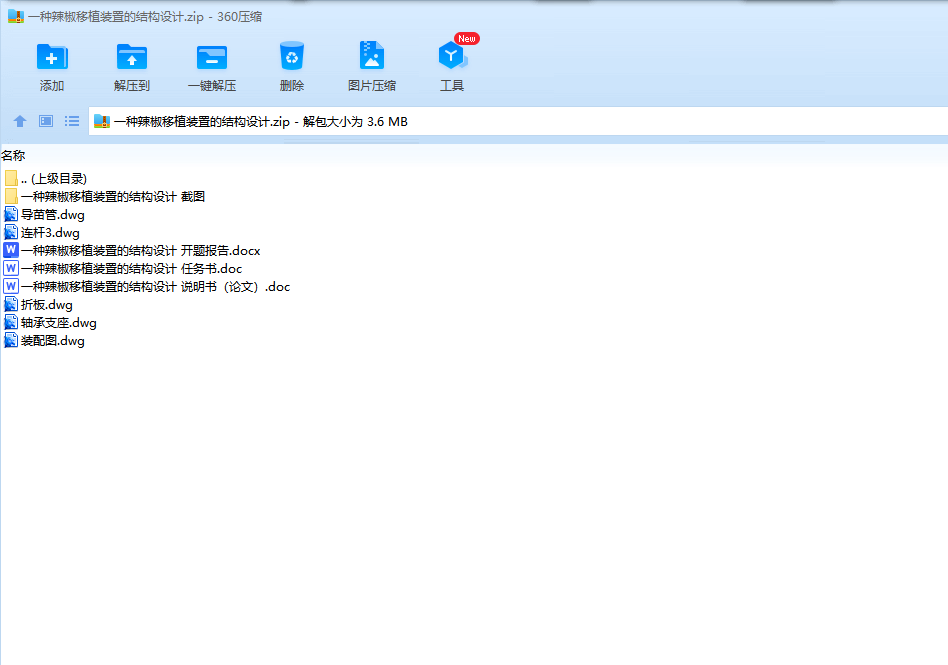Select the file name 连杆3.dwg
Viewport: 948px width, 665px height.
coord(50,233)
